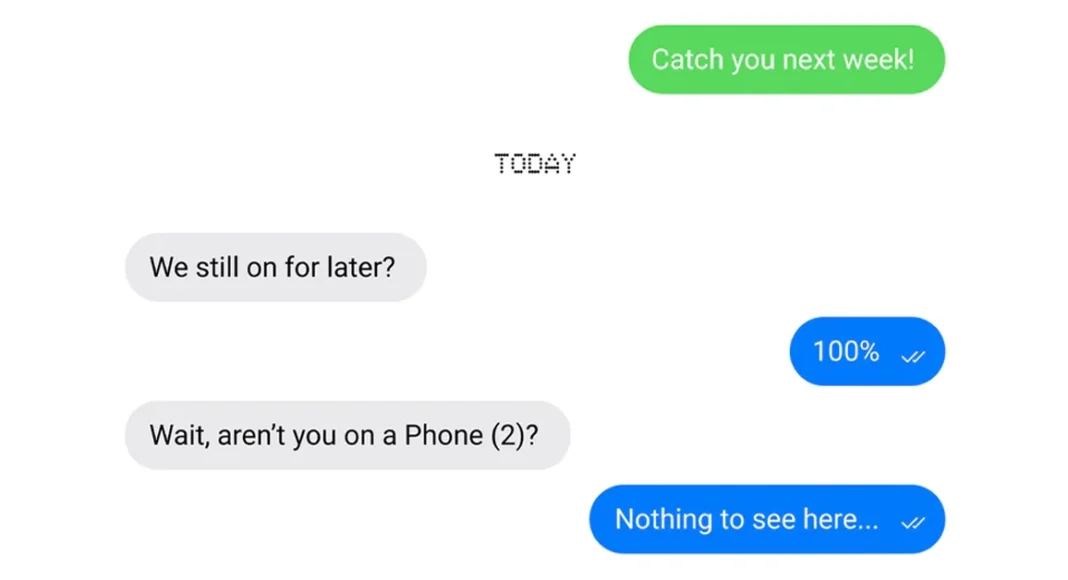
Task: Click the dotted TODAY date separator
Action: pos(535,164)
